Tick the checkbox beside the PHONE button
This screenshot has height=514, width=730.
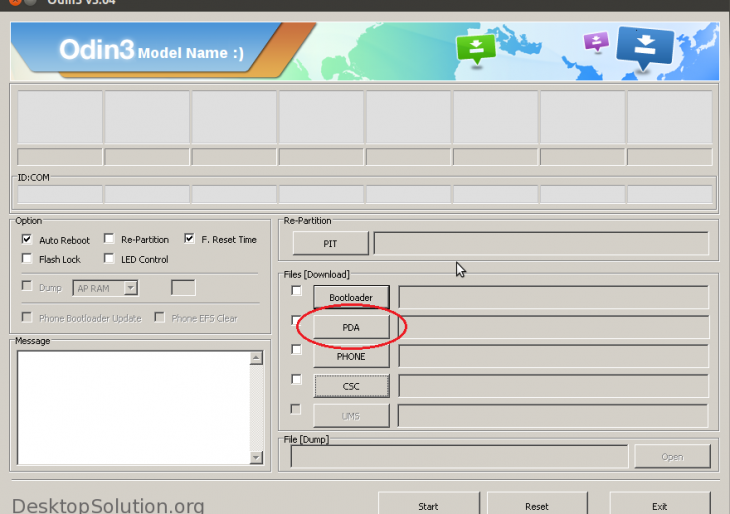click(296, 350)
